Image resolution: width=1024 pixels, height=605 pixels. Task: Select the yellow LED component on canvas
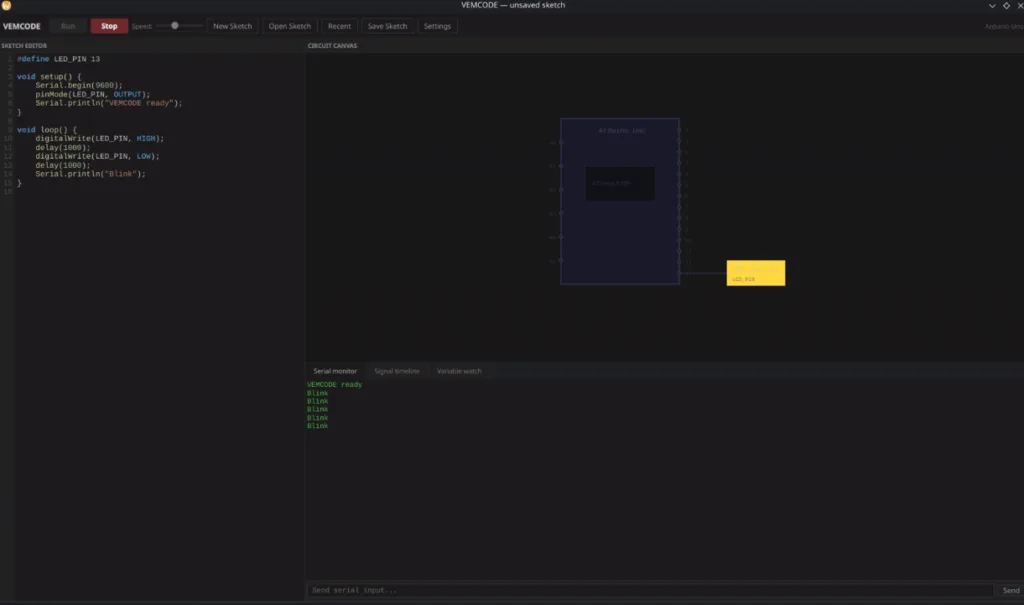(756, 273)
